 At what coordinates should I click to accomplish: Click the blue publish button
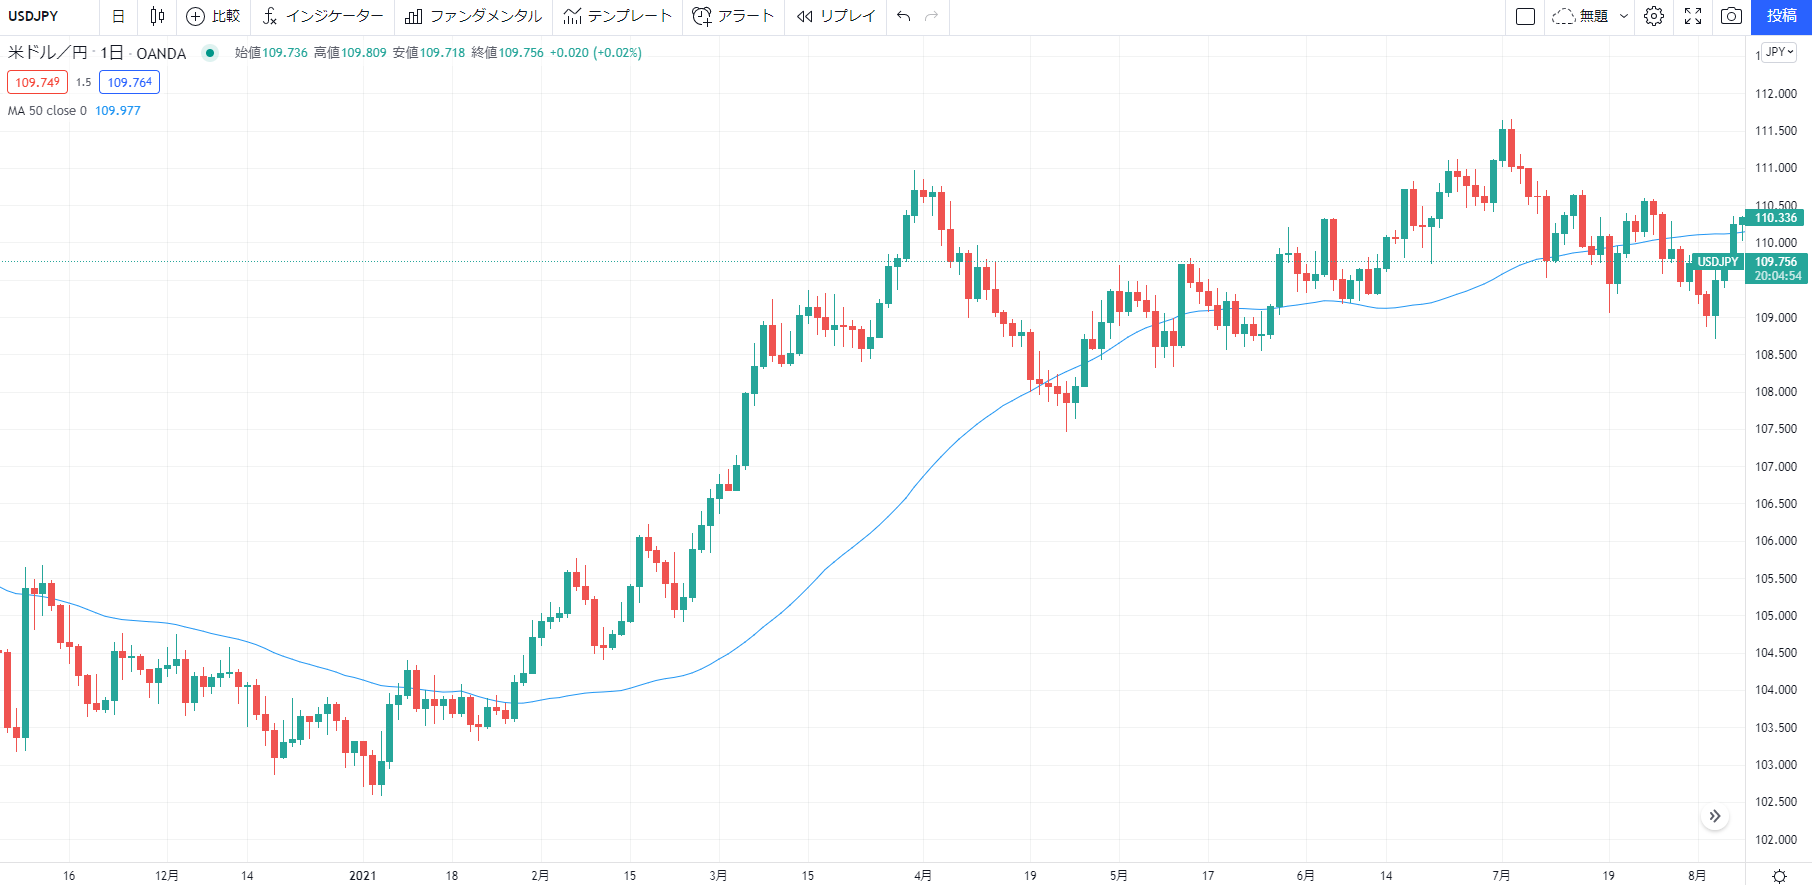point(1782,16)
